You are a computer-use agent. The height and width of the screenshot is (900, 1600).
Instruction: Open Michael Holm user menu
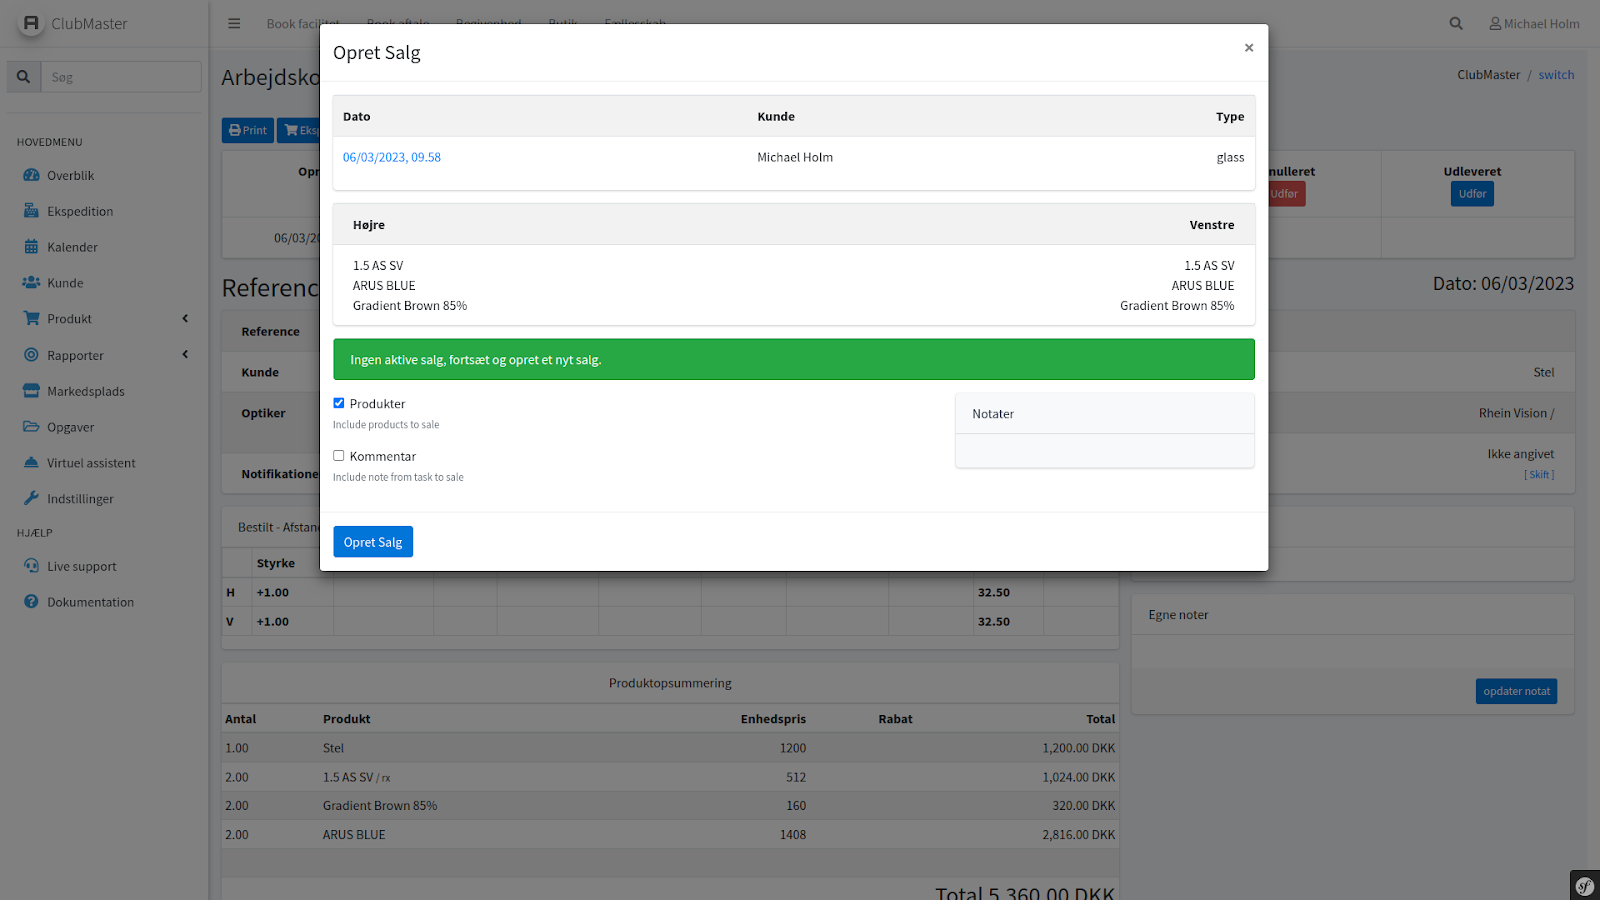pyautogui.click(x=1534, y=24)
